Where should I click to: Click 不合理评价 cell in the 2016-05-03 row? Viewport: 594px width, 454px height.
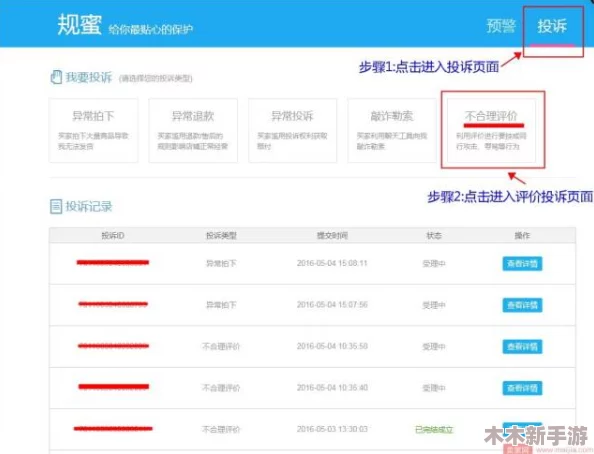coord(221,429)
